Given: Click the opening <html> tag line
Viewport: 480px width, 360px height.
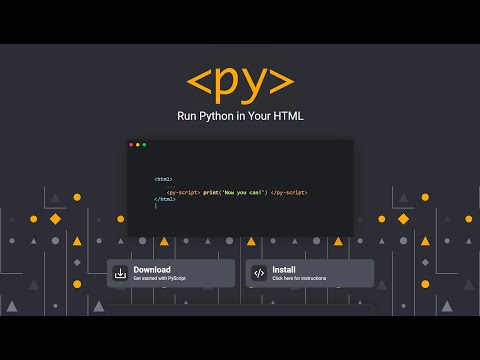Looking at the screenshot, I should click(x=163, y=179).
